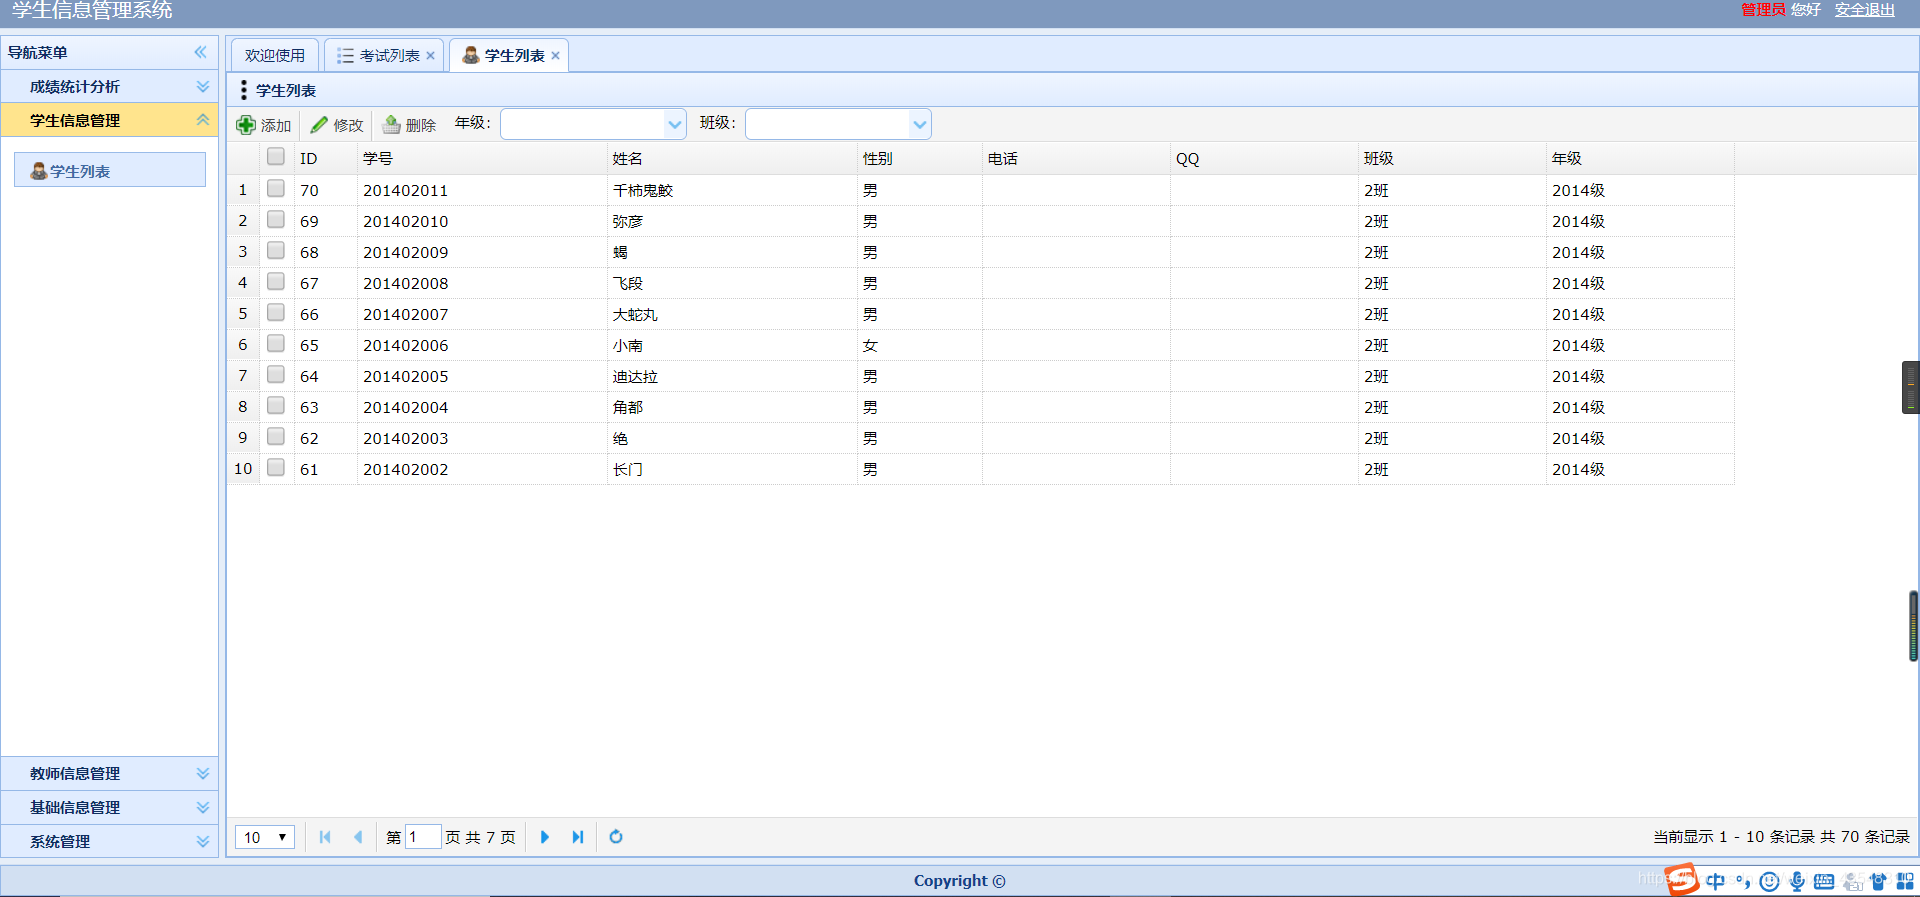Sort by the 性别 column header
Screen dimensions: 1920x897
click(x=920, y=158)
